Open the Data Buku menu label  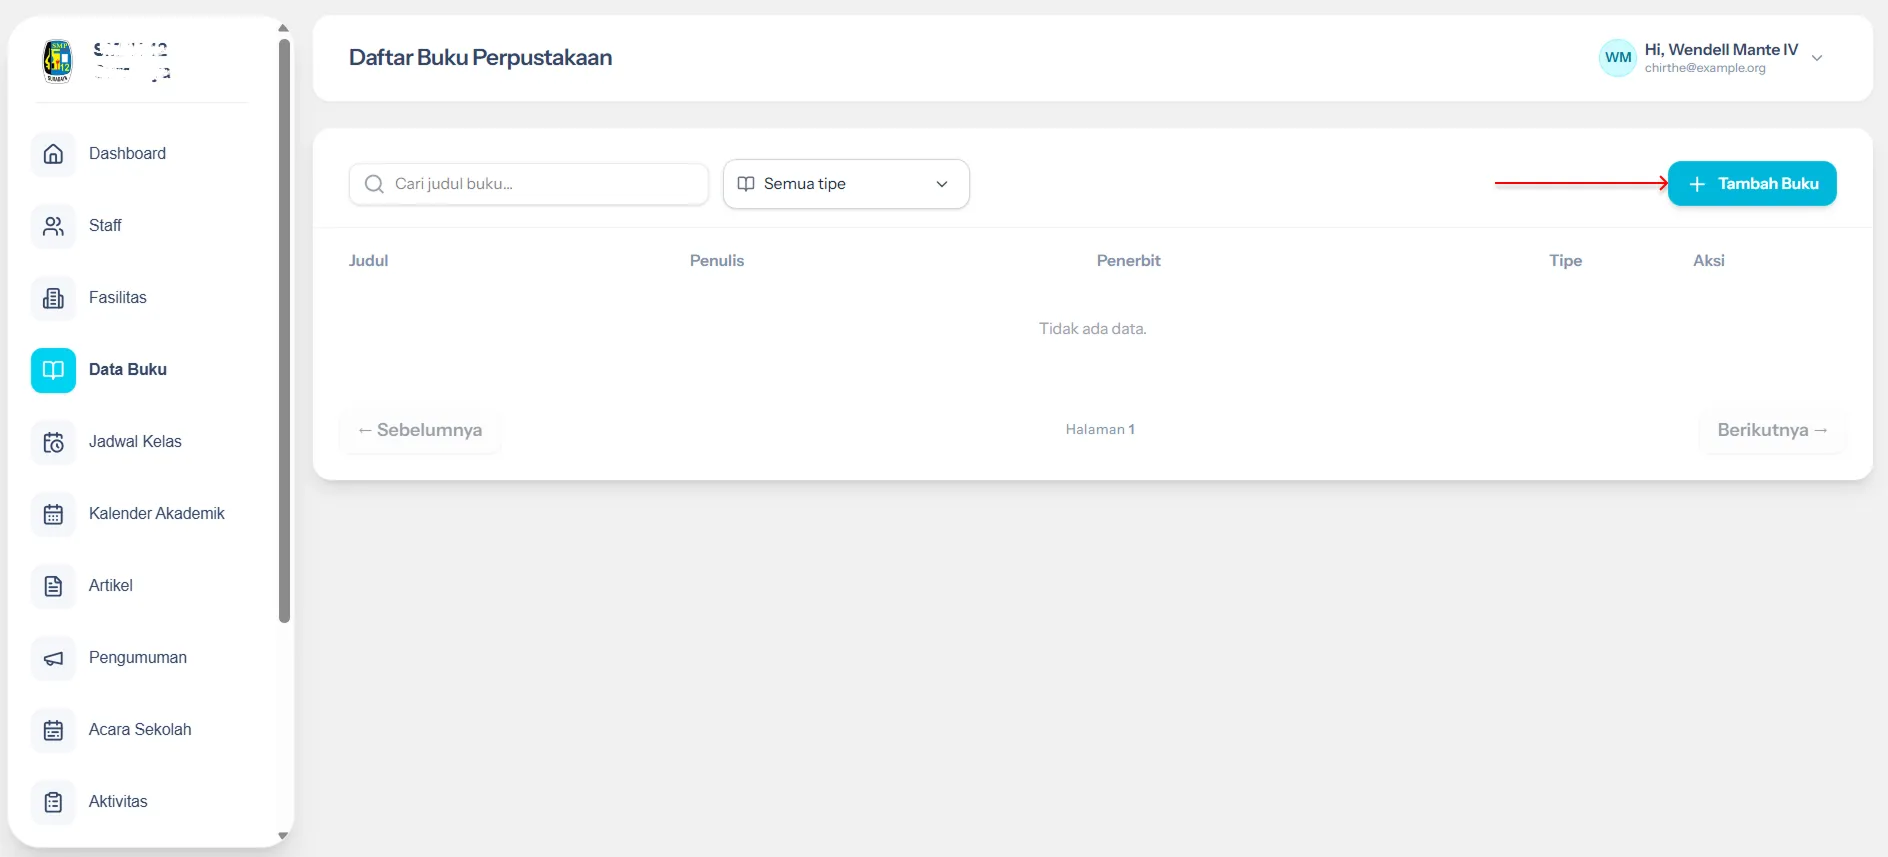(x=128, y=370)
